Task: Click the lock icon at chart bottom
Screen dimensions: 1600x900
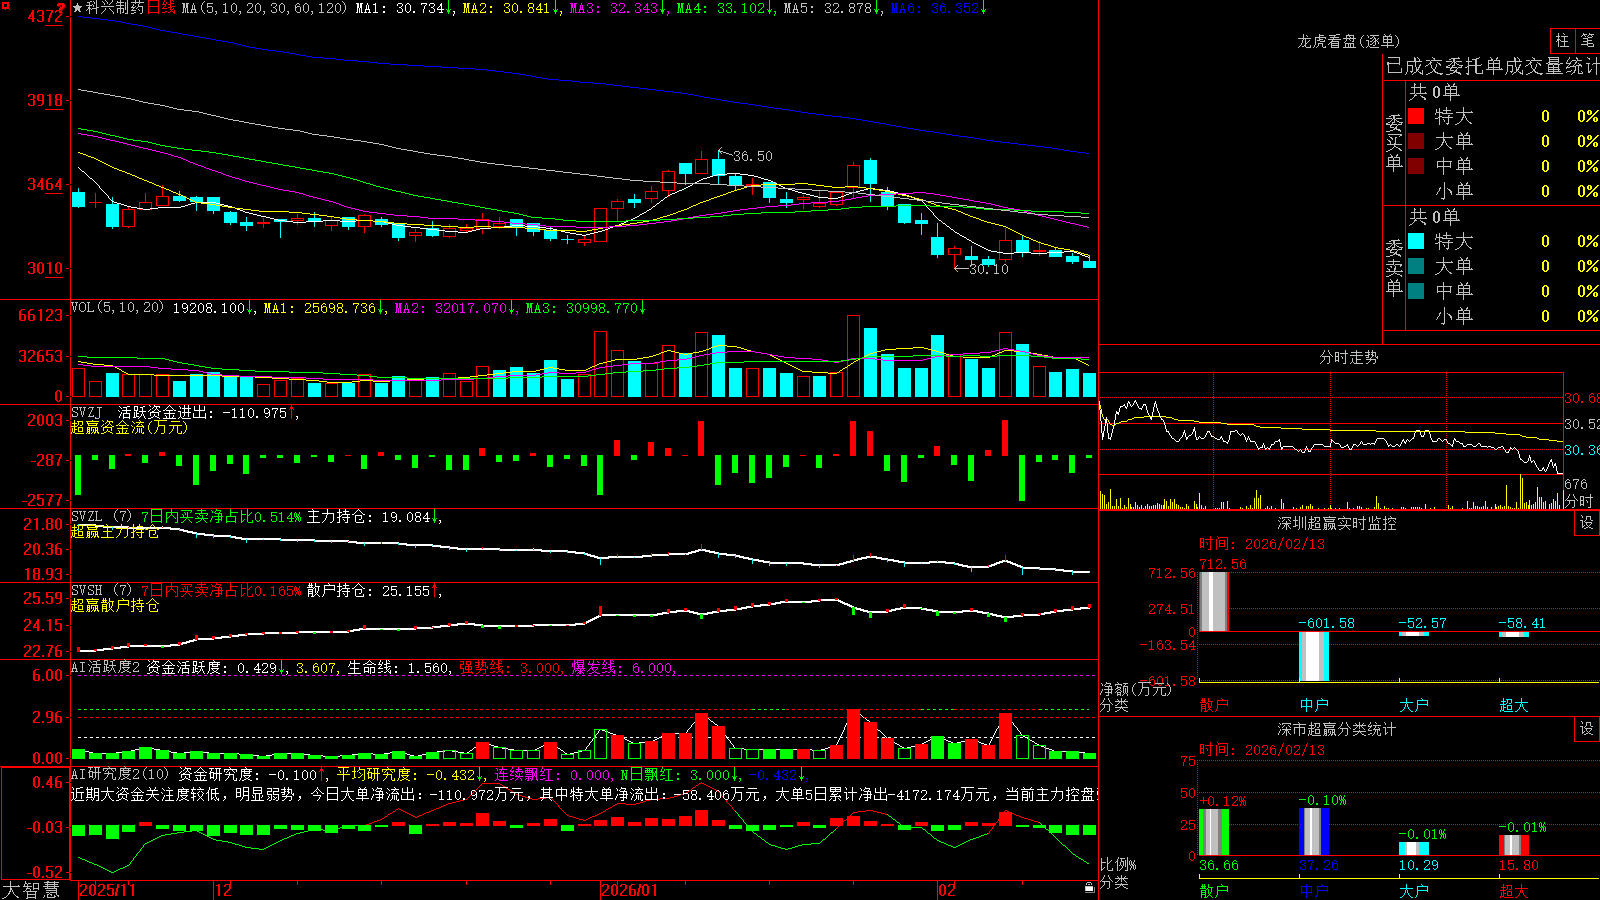Action: [1090, 888]
